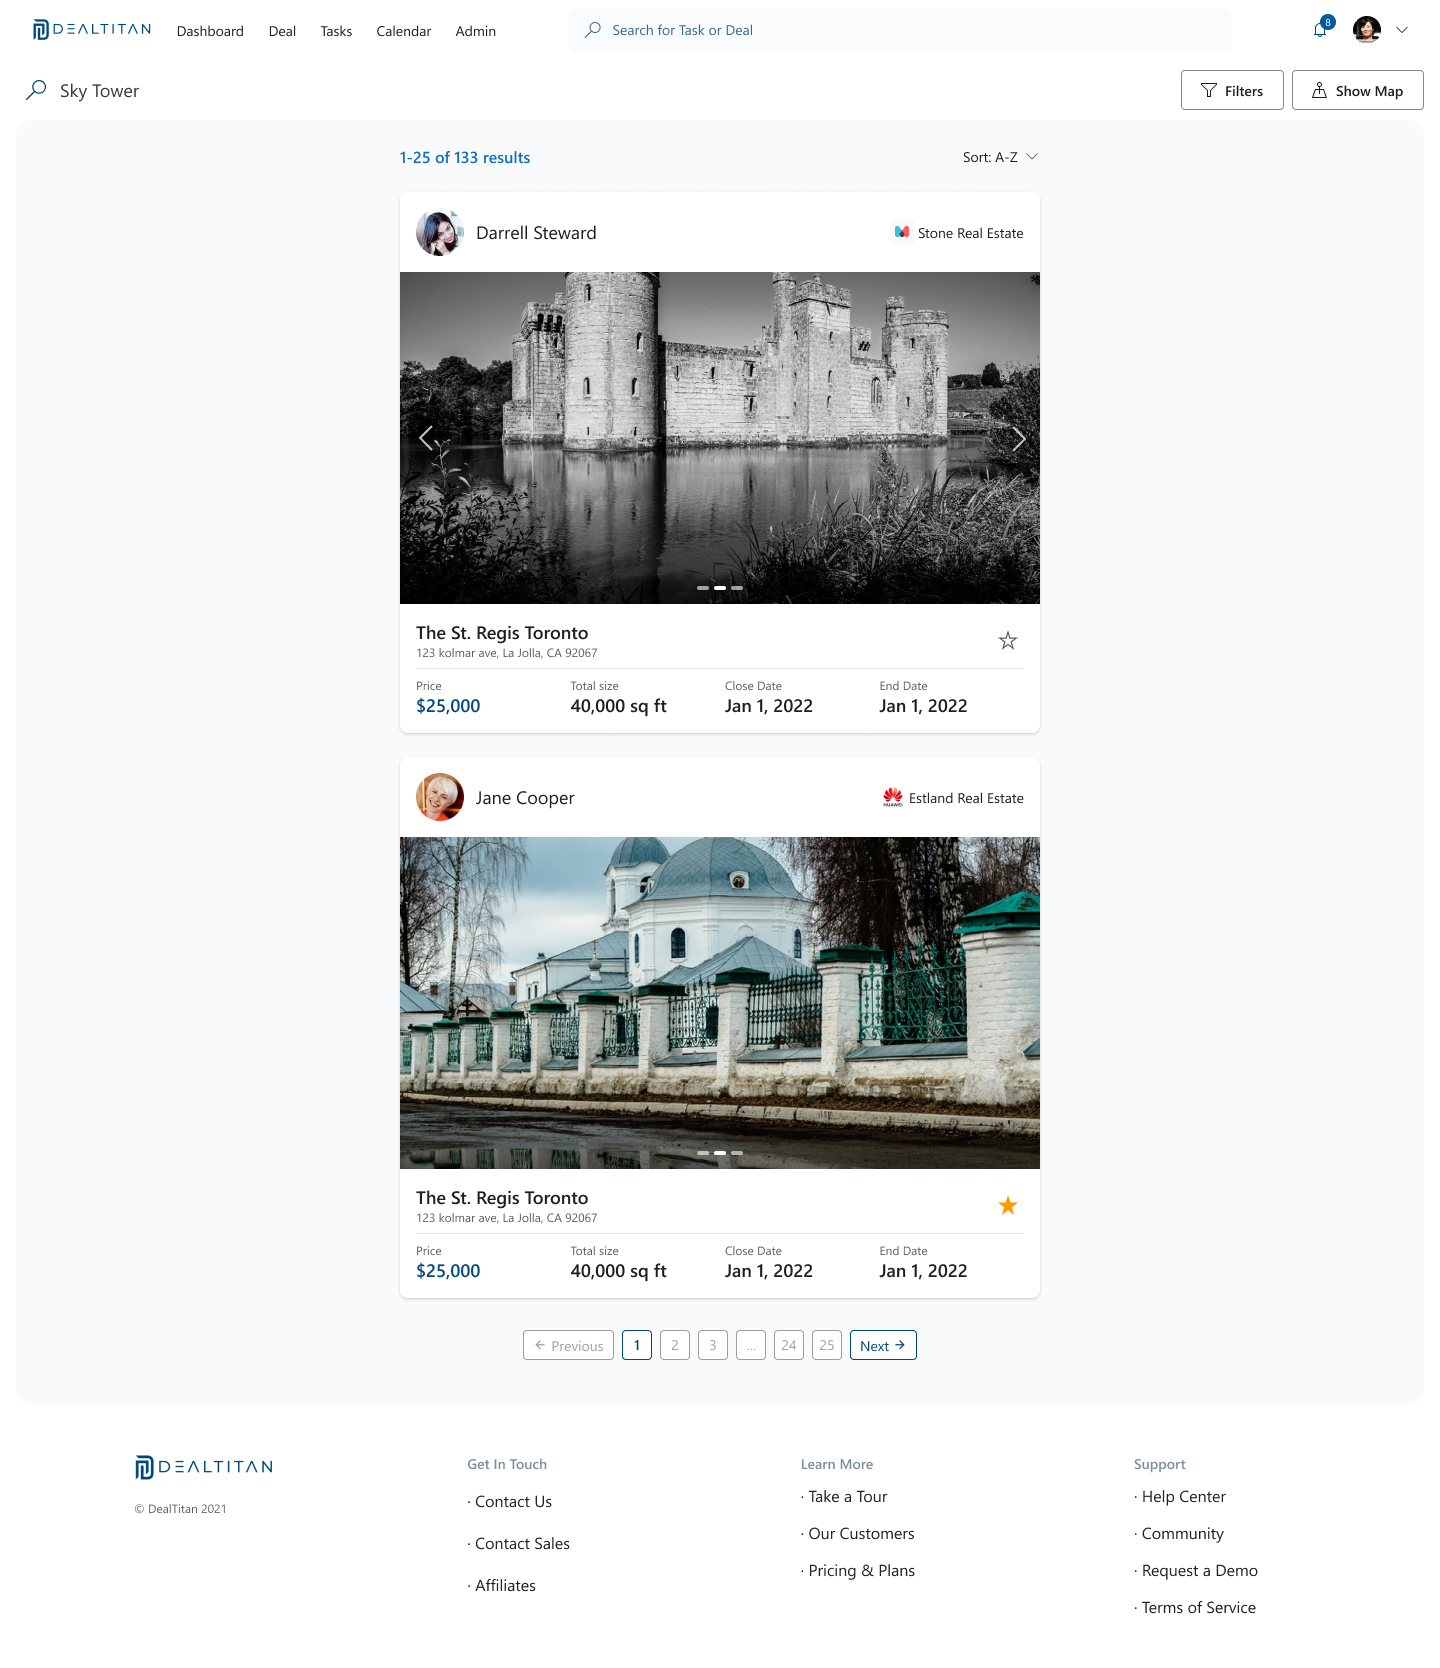The image size is (1440, 1668).
Task: Open Pricing & Plans link
Action: click(861, 1571)
